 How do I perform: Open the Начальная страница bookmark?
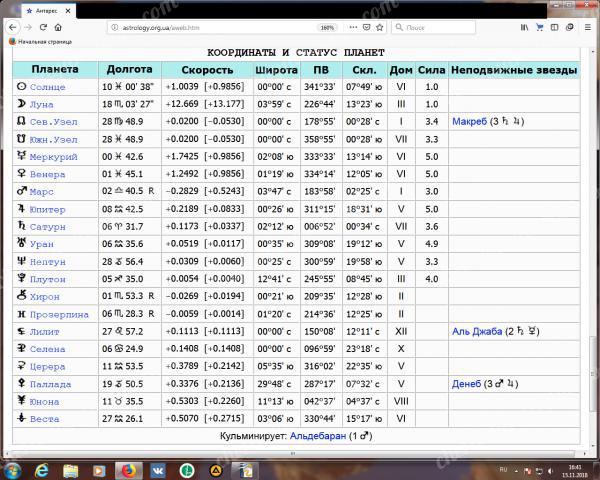40,41
